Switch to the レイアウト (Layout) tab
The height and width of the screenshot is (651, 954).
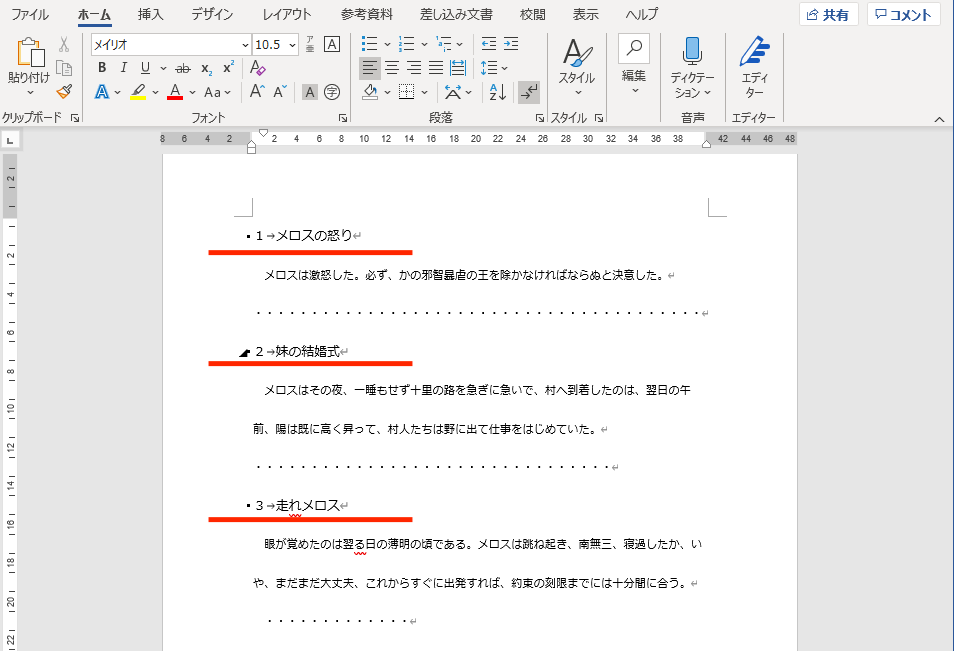(x=287, y=14)
